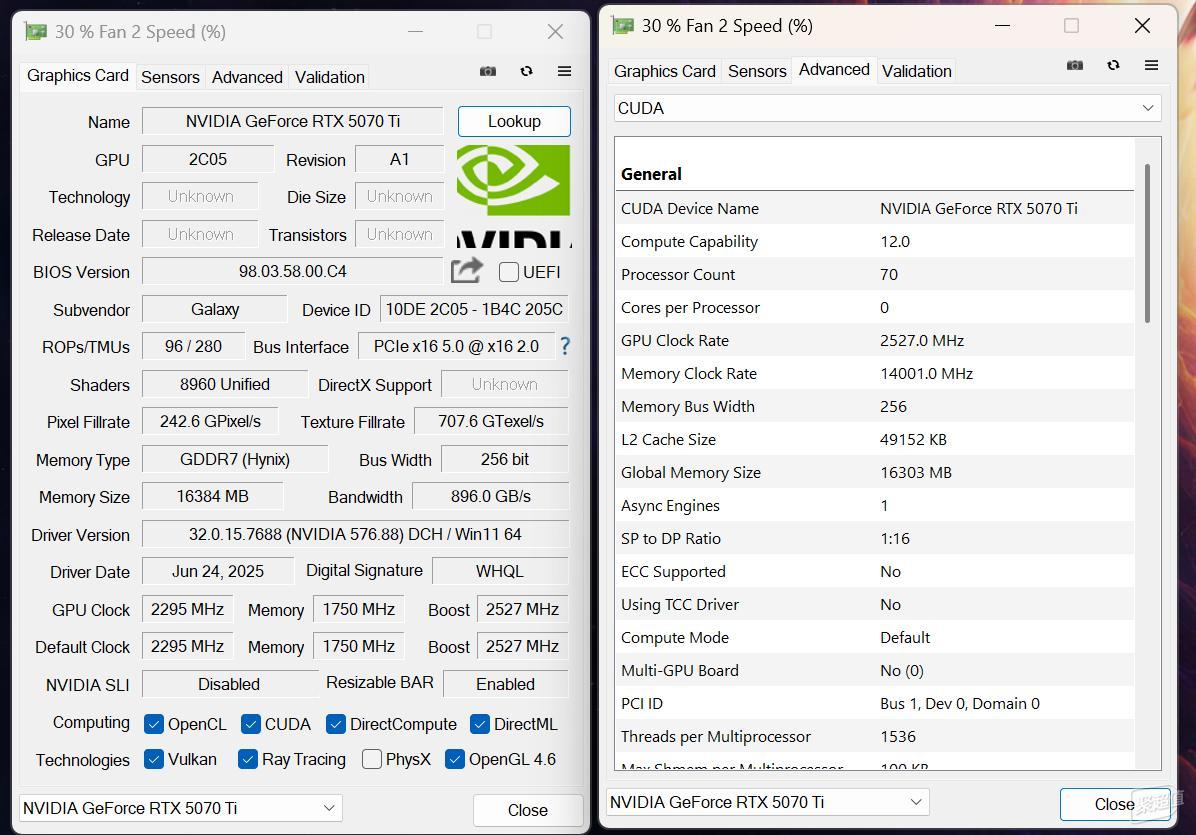Click the refresh icon in left window
The image size is (1196, 835).
point(526,71)
